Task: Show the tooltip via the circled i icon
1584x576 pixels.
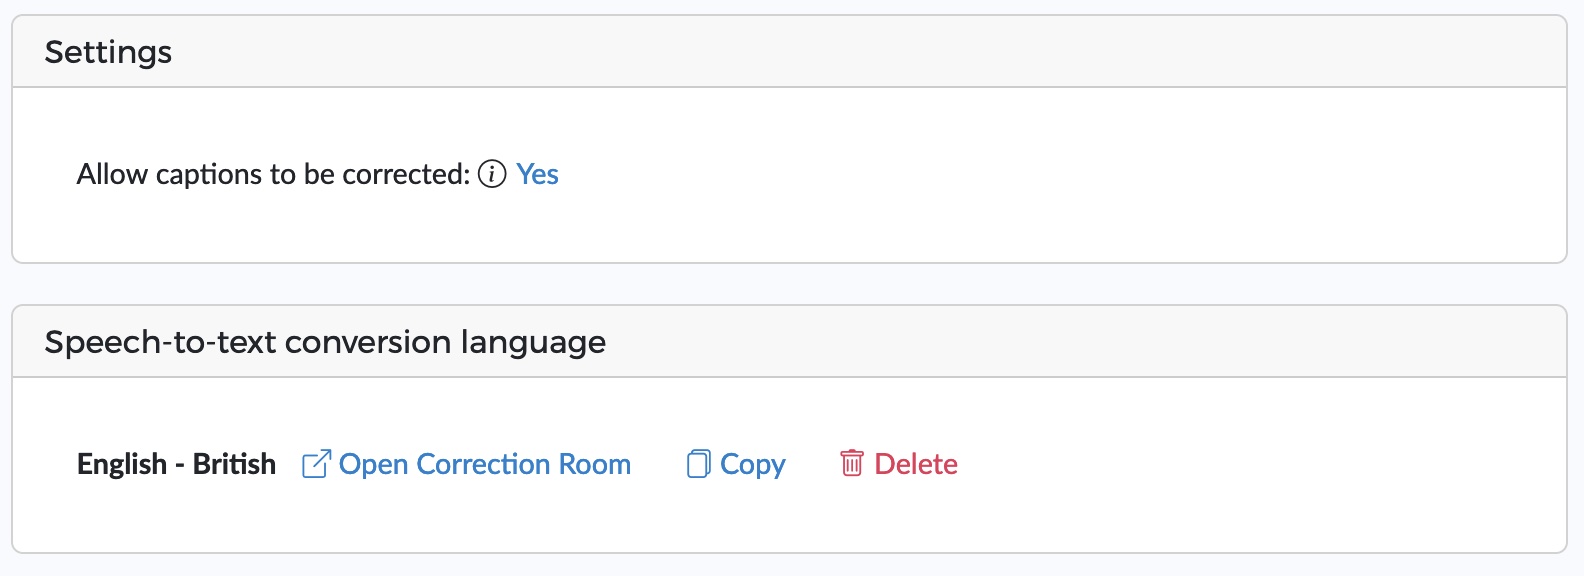Action: coord(492,174)
